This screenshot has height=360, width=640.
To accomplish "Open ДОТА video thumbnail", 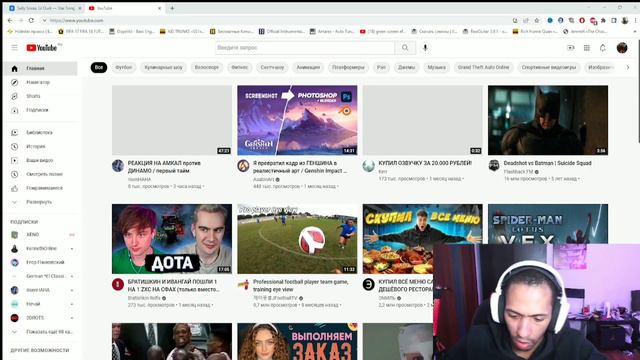I will point(172,239).
